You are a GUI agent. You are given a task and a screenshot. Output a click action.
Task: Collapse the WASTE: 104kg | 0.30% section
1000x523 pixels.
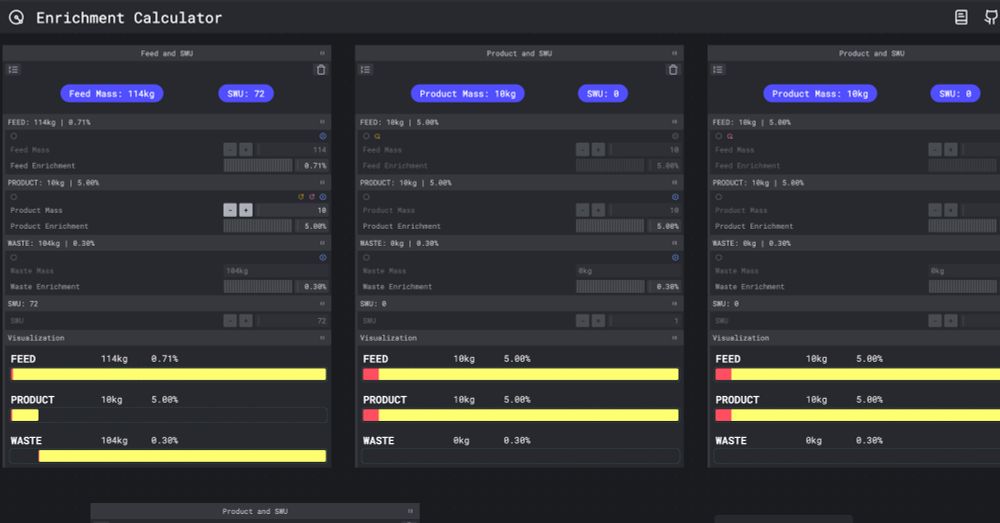[x=322, y=242]
